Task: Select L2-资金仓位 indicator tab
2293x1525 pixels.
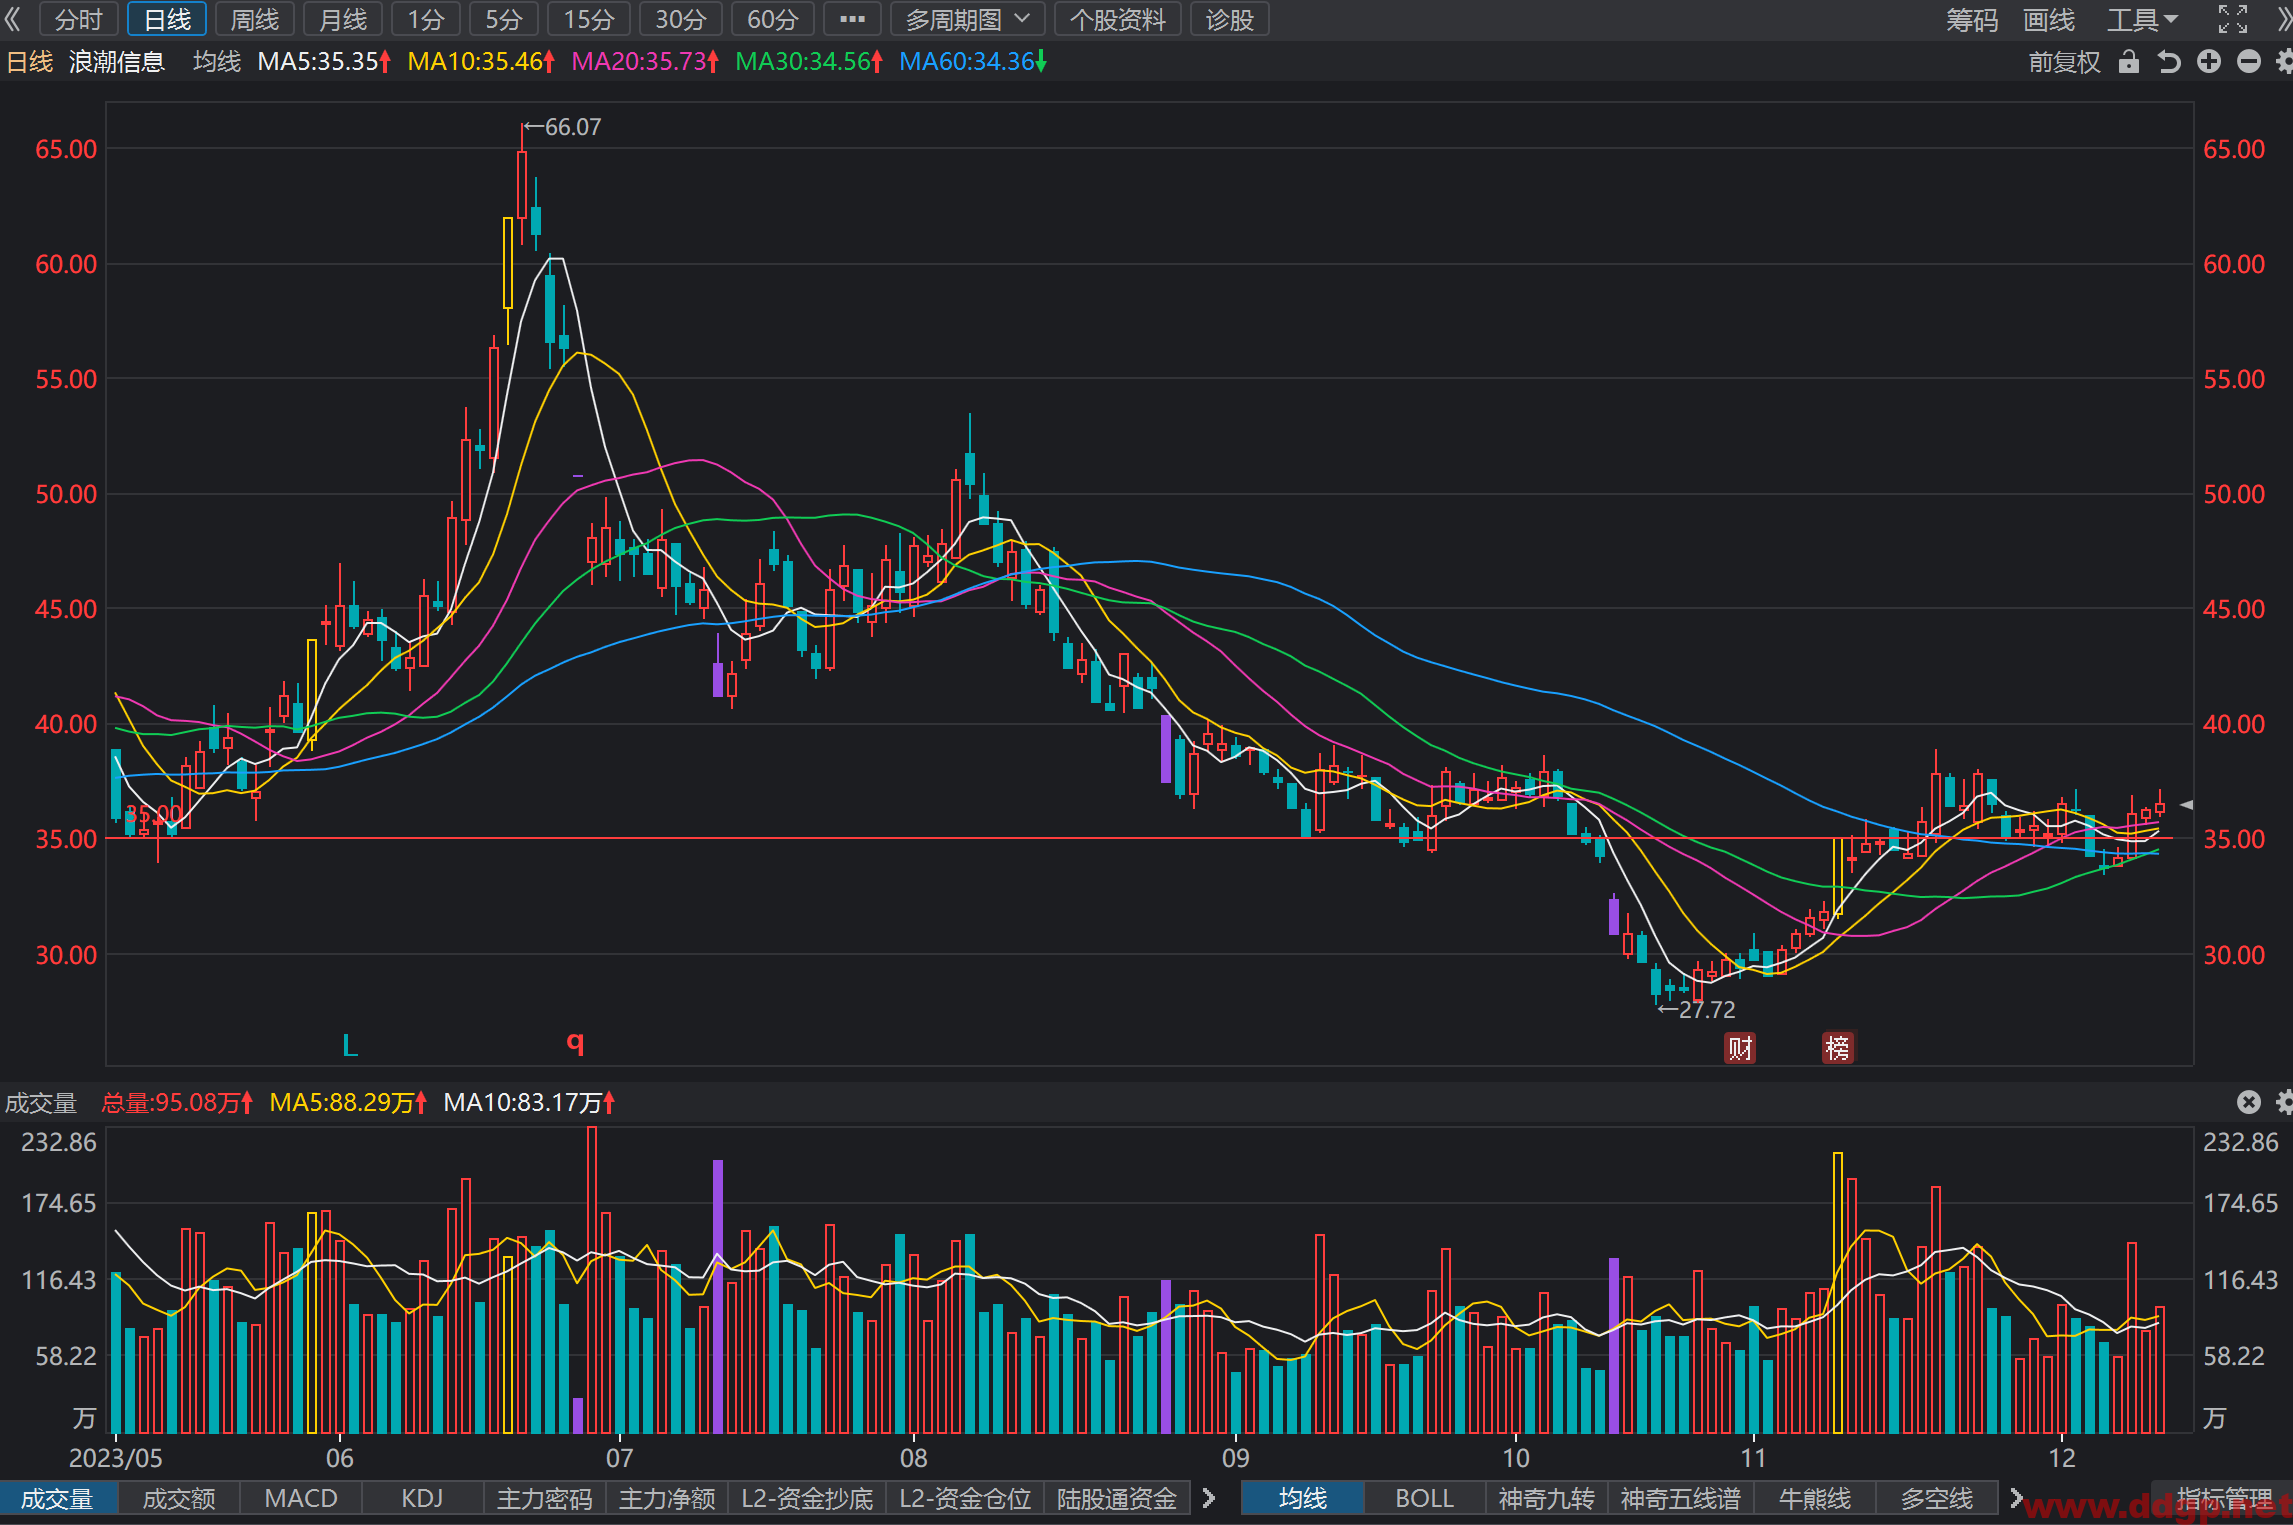Action: (965, 1498)
